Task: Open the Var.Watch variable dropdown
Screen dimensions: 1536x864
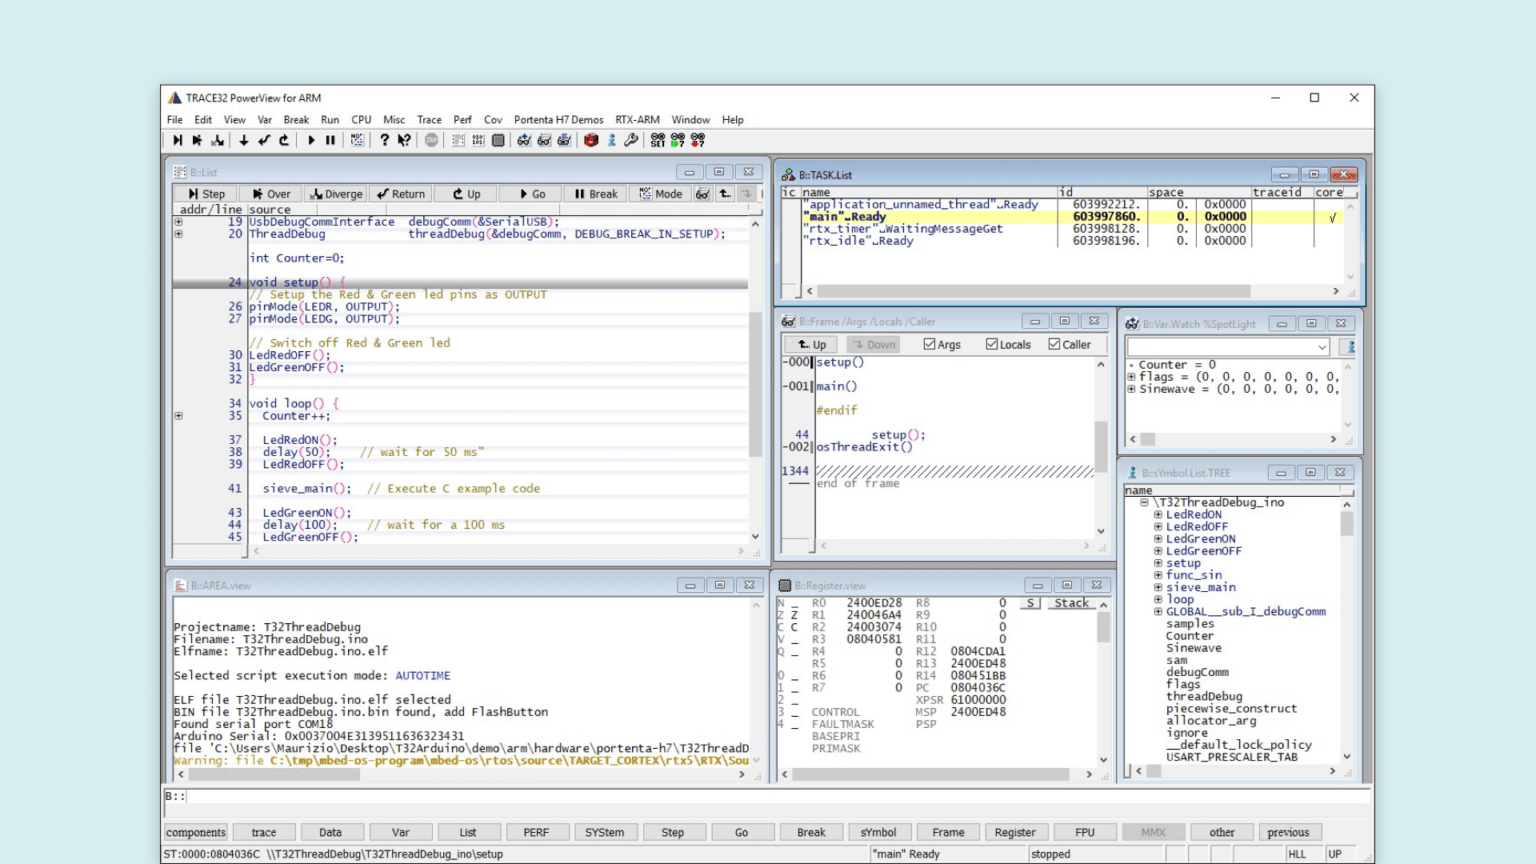Action: pos(1321,347)
